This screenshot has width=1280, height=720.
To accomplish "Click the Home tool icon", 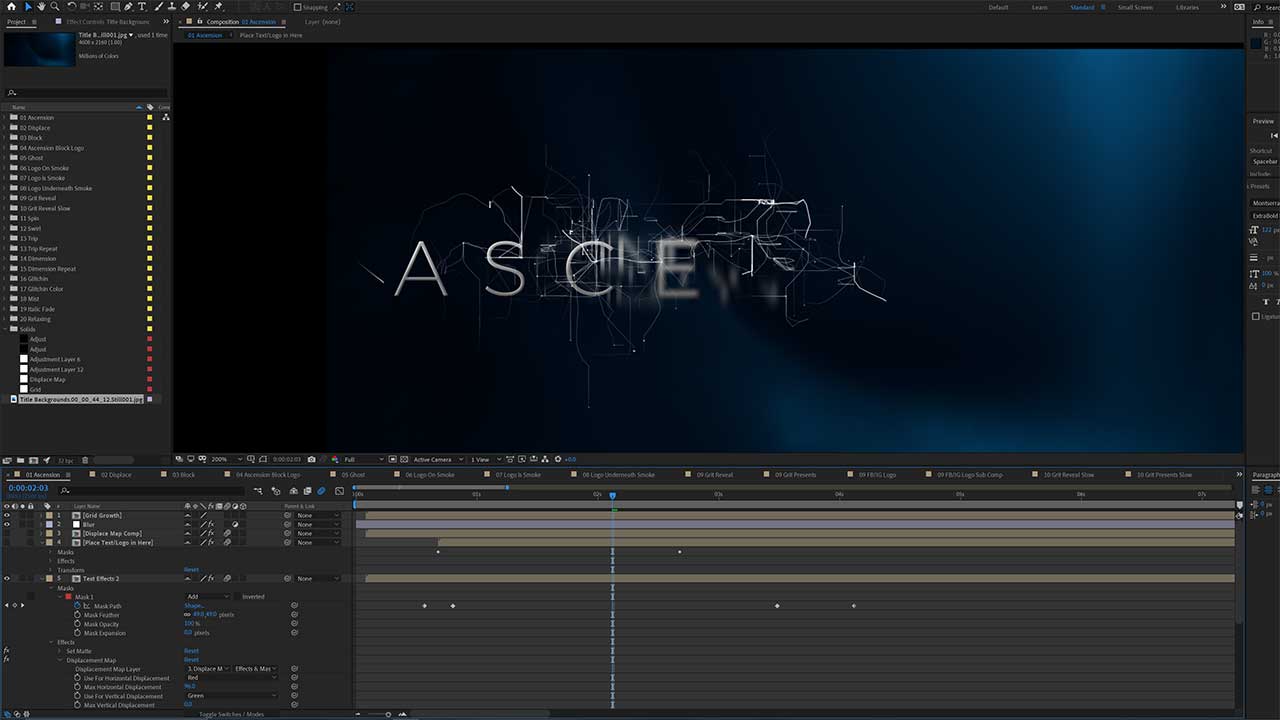I will [x=11, y=7].
